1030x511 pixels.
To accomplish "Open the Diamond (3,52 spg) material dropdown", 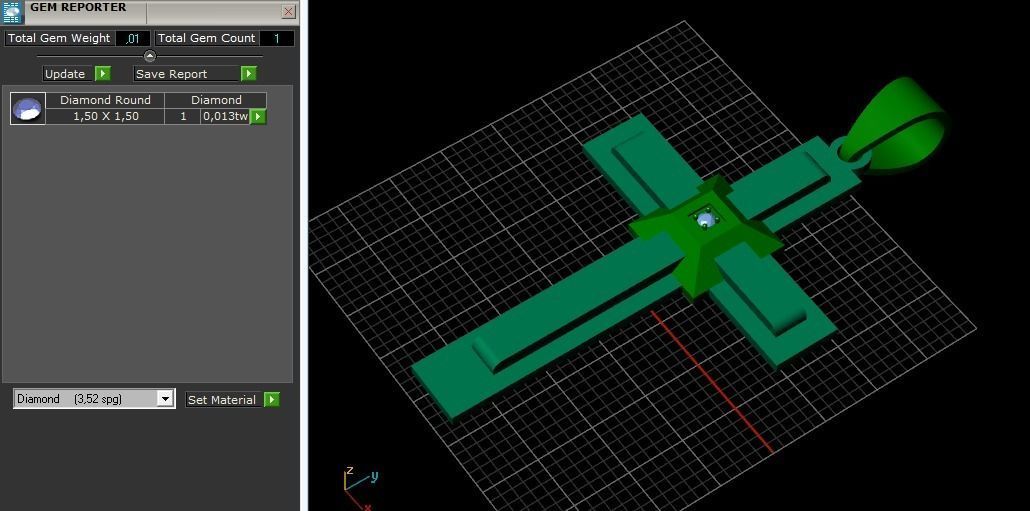I will [94, 399].
